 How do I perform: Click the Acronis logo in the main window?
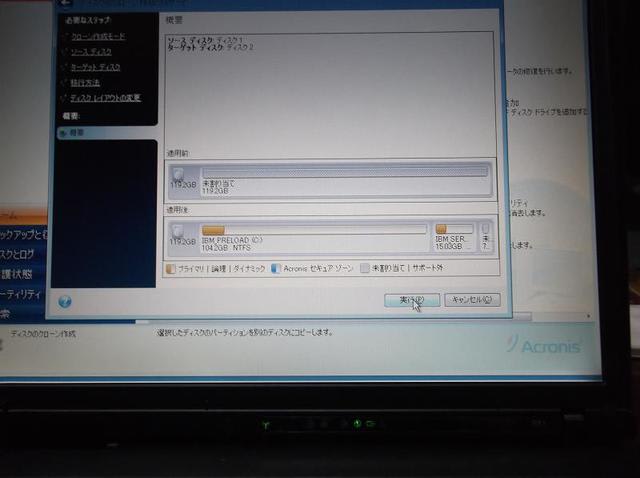point(545,344)
